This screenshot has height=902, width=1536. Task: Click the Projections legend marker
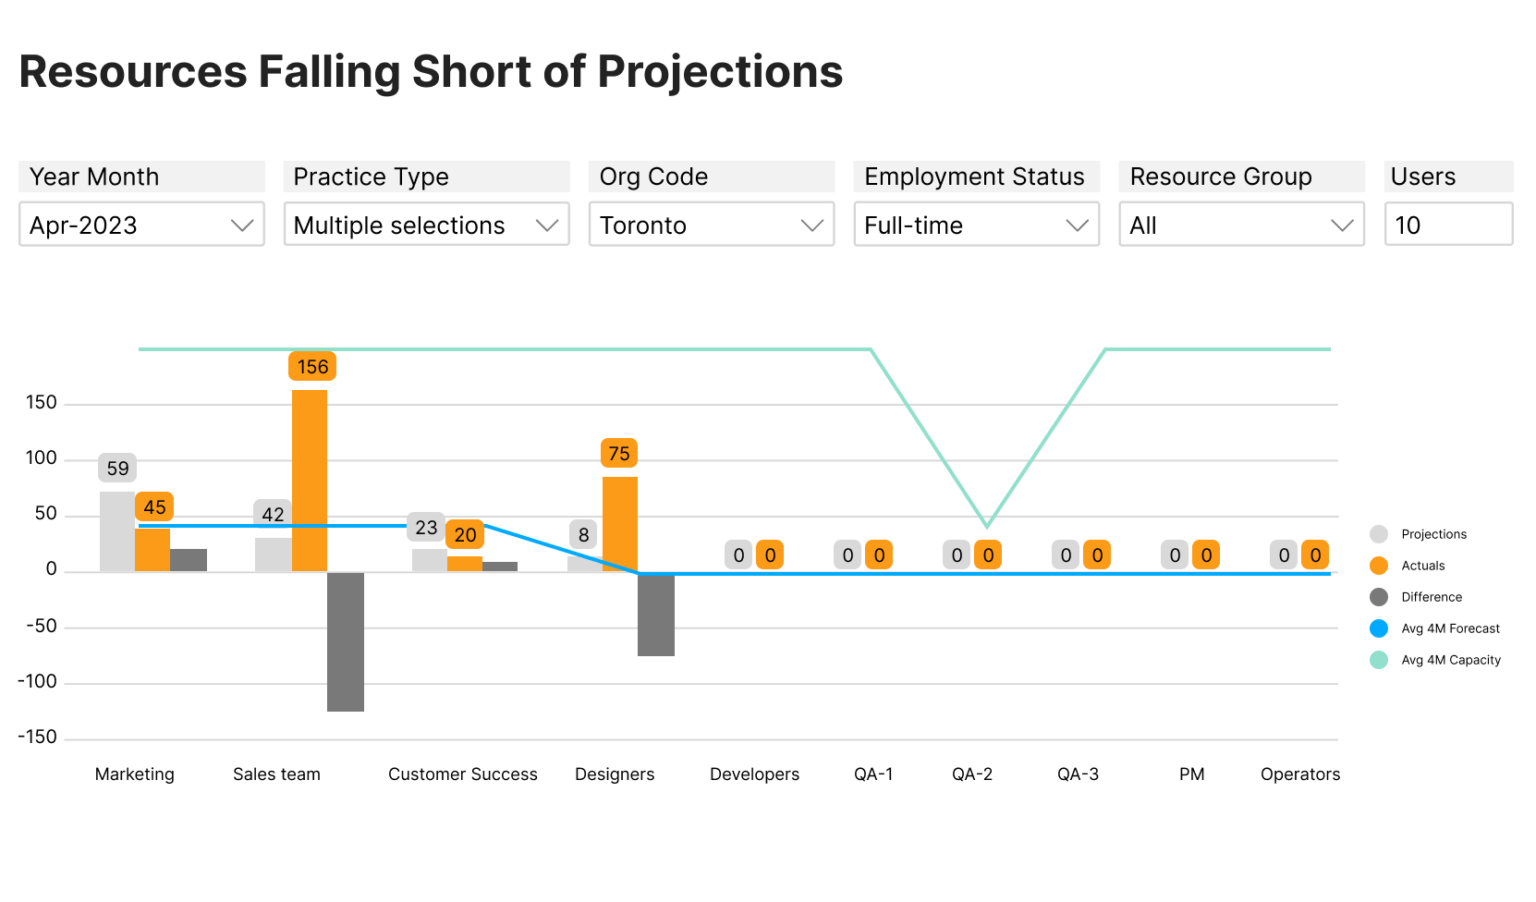1380,534
